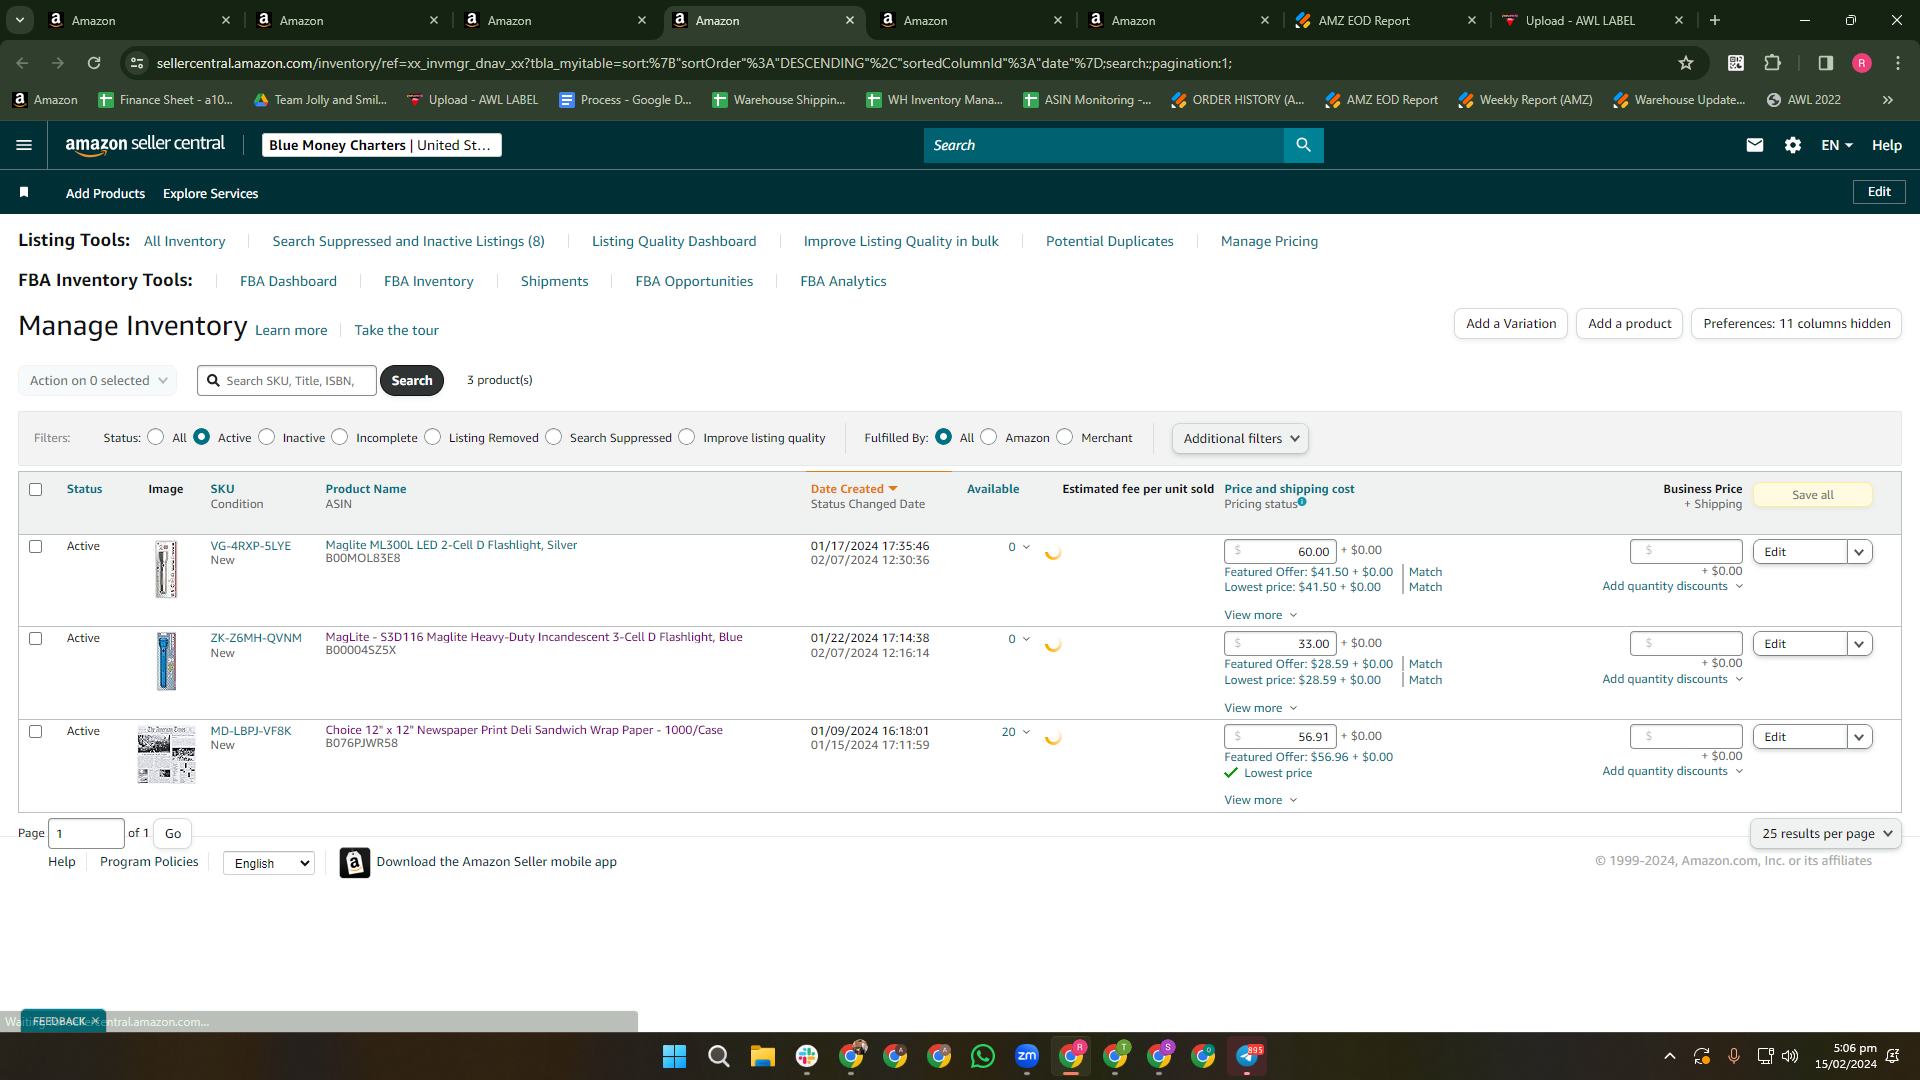Viewport: 1920px width, 1080px height.
Task: Select the checkbox for SKU MD-LBPJ-VF8K
Action: tap(36, 731)
